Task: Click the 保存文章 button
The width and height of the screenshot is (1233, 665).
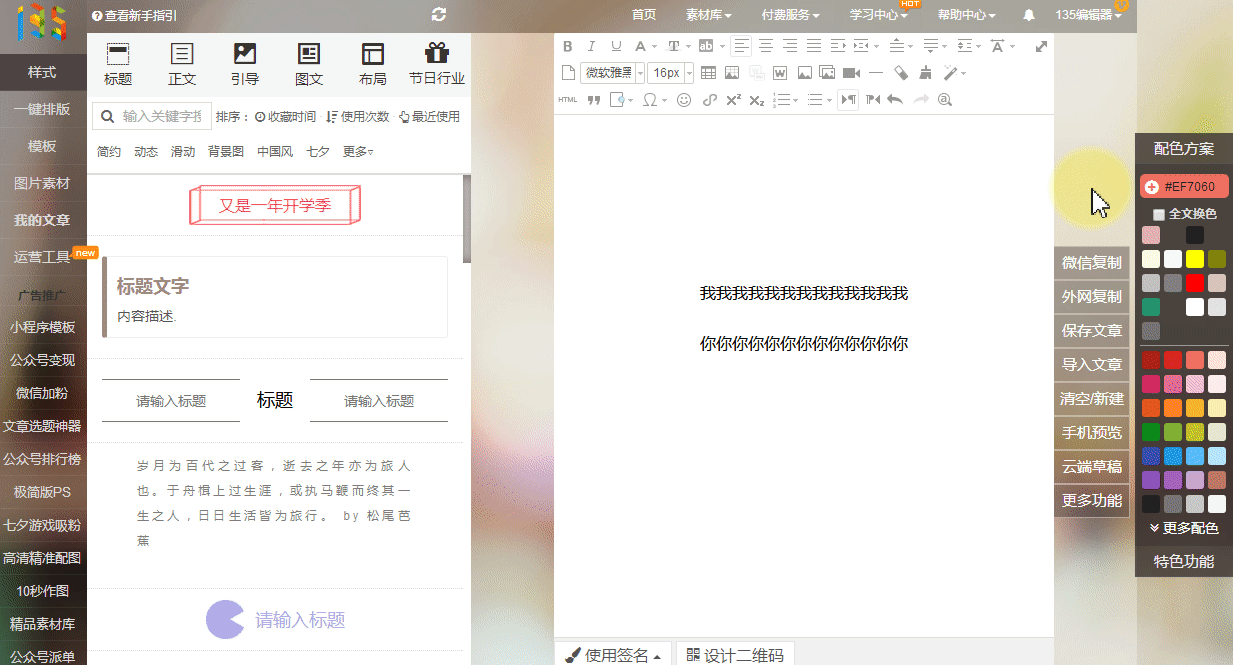Action: (1091, 331)
